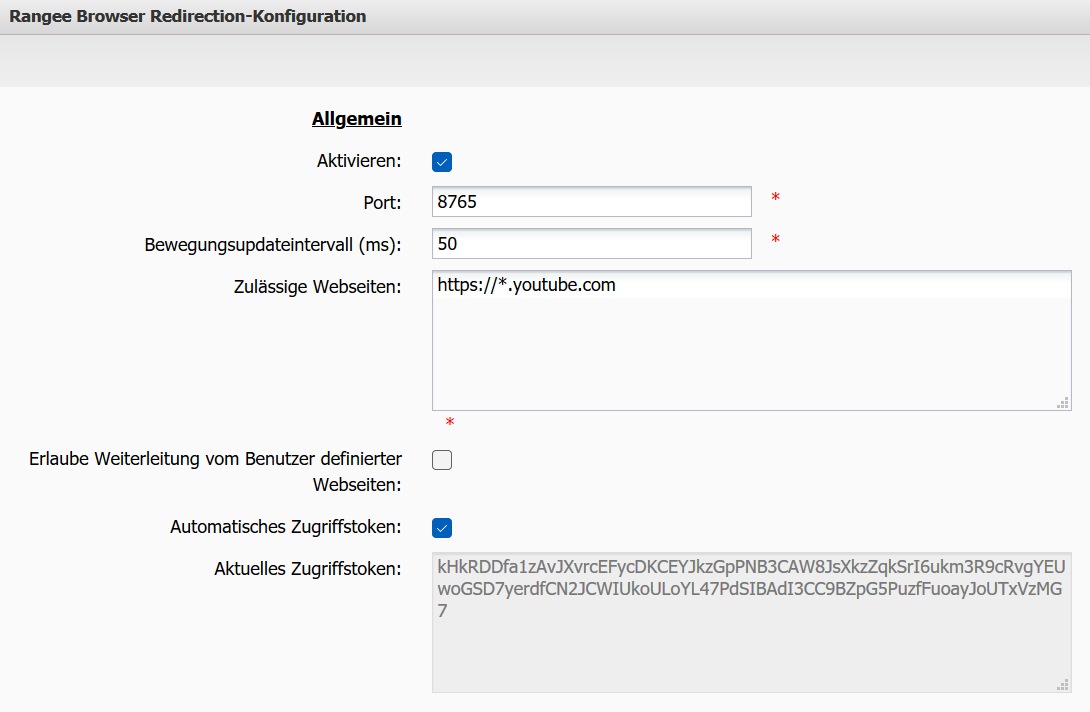Click the "Aktuelles Zugriffstoken:" label
The width and height of the screenshot is (1090, 712).
coord(308,569)
